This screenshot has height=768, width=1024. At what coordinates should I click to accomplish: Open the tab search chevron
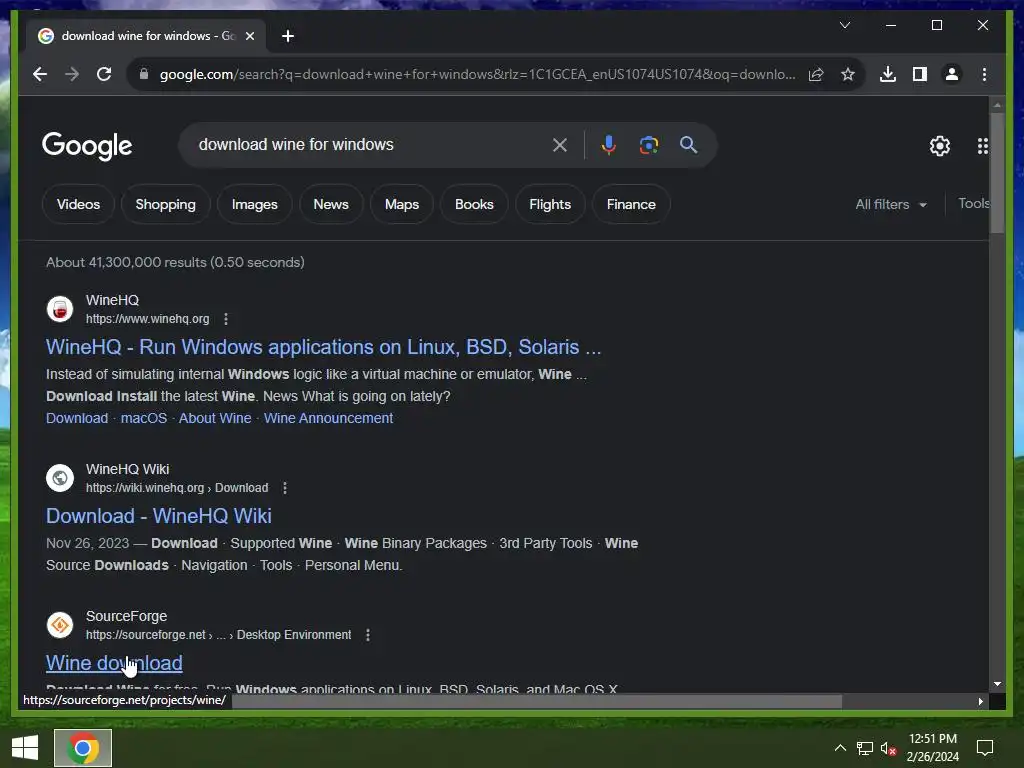click(844, 25)
